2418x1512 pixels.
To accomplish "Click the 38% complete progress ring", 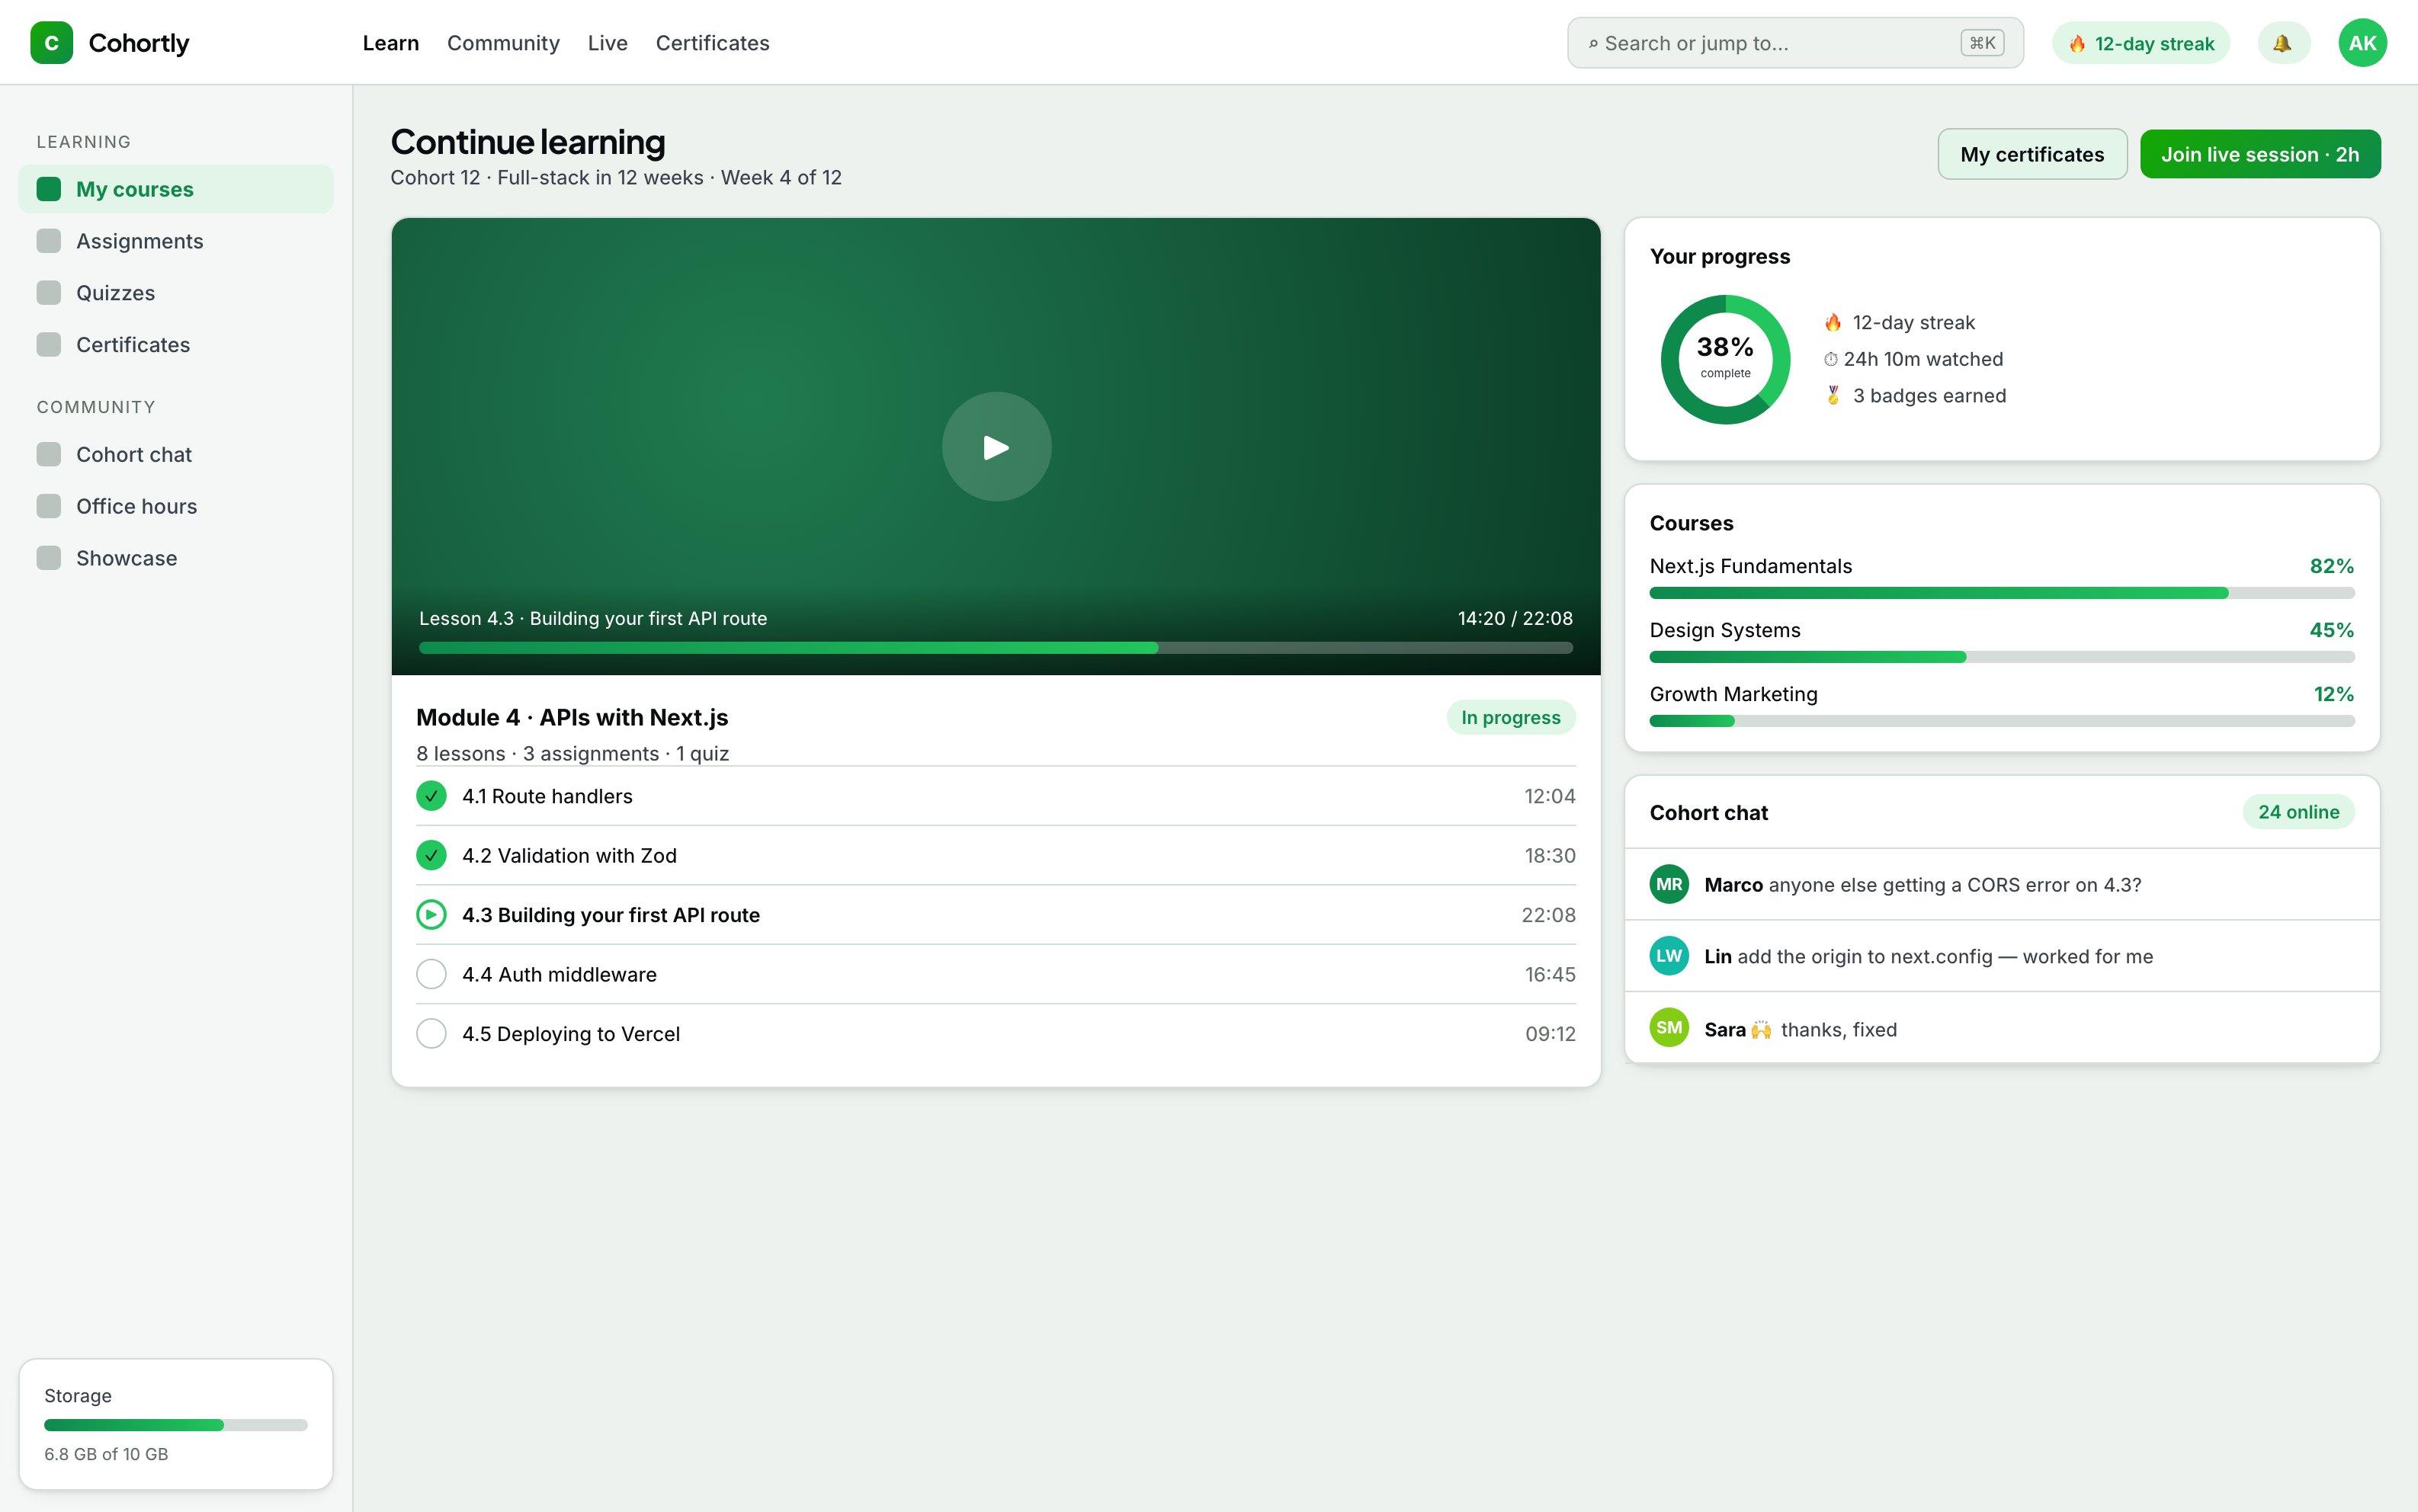I will tap(1725, 359).
